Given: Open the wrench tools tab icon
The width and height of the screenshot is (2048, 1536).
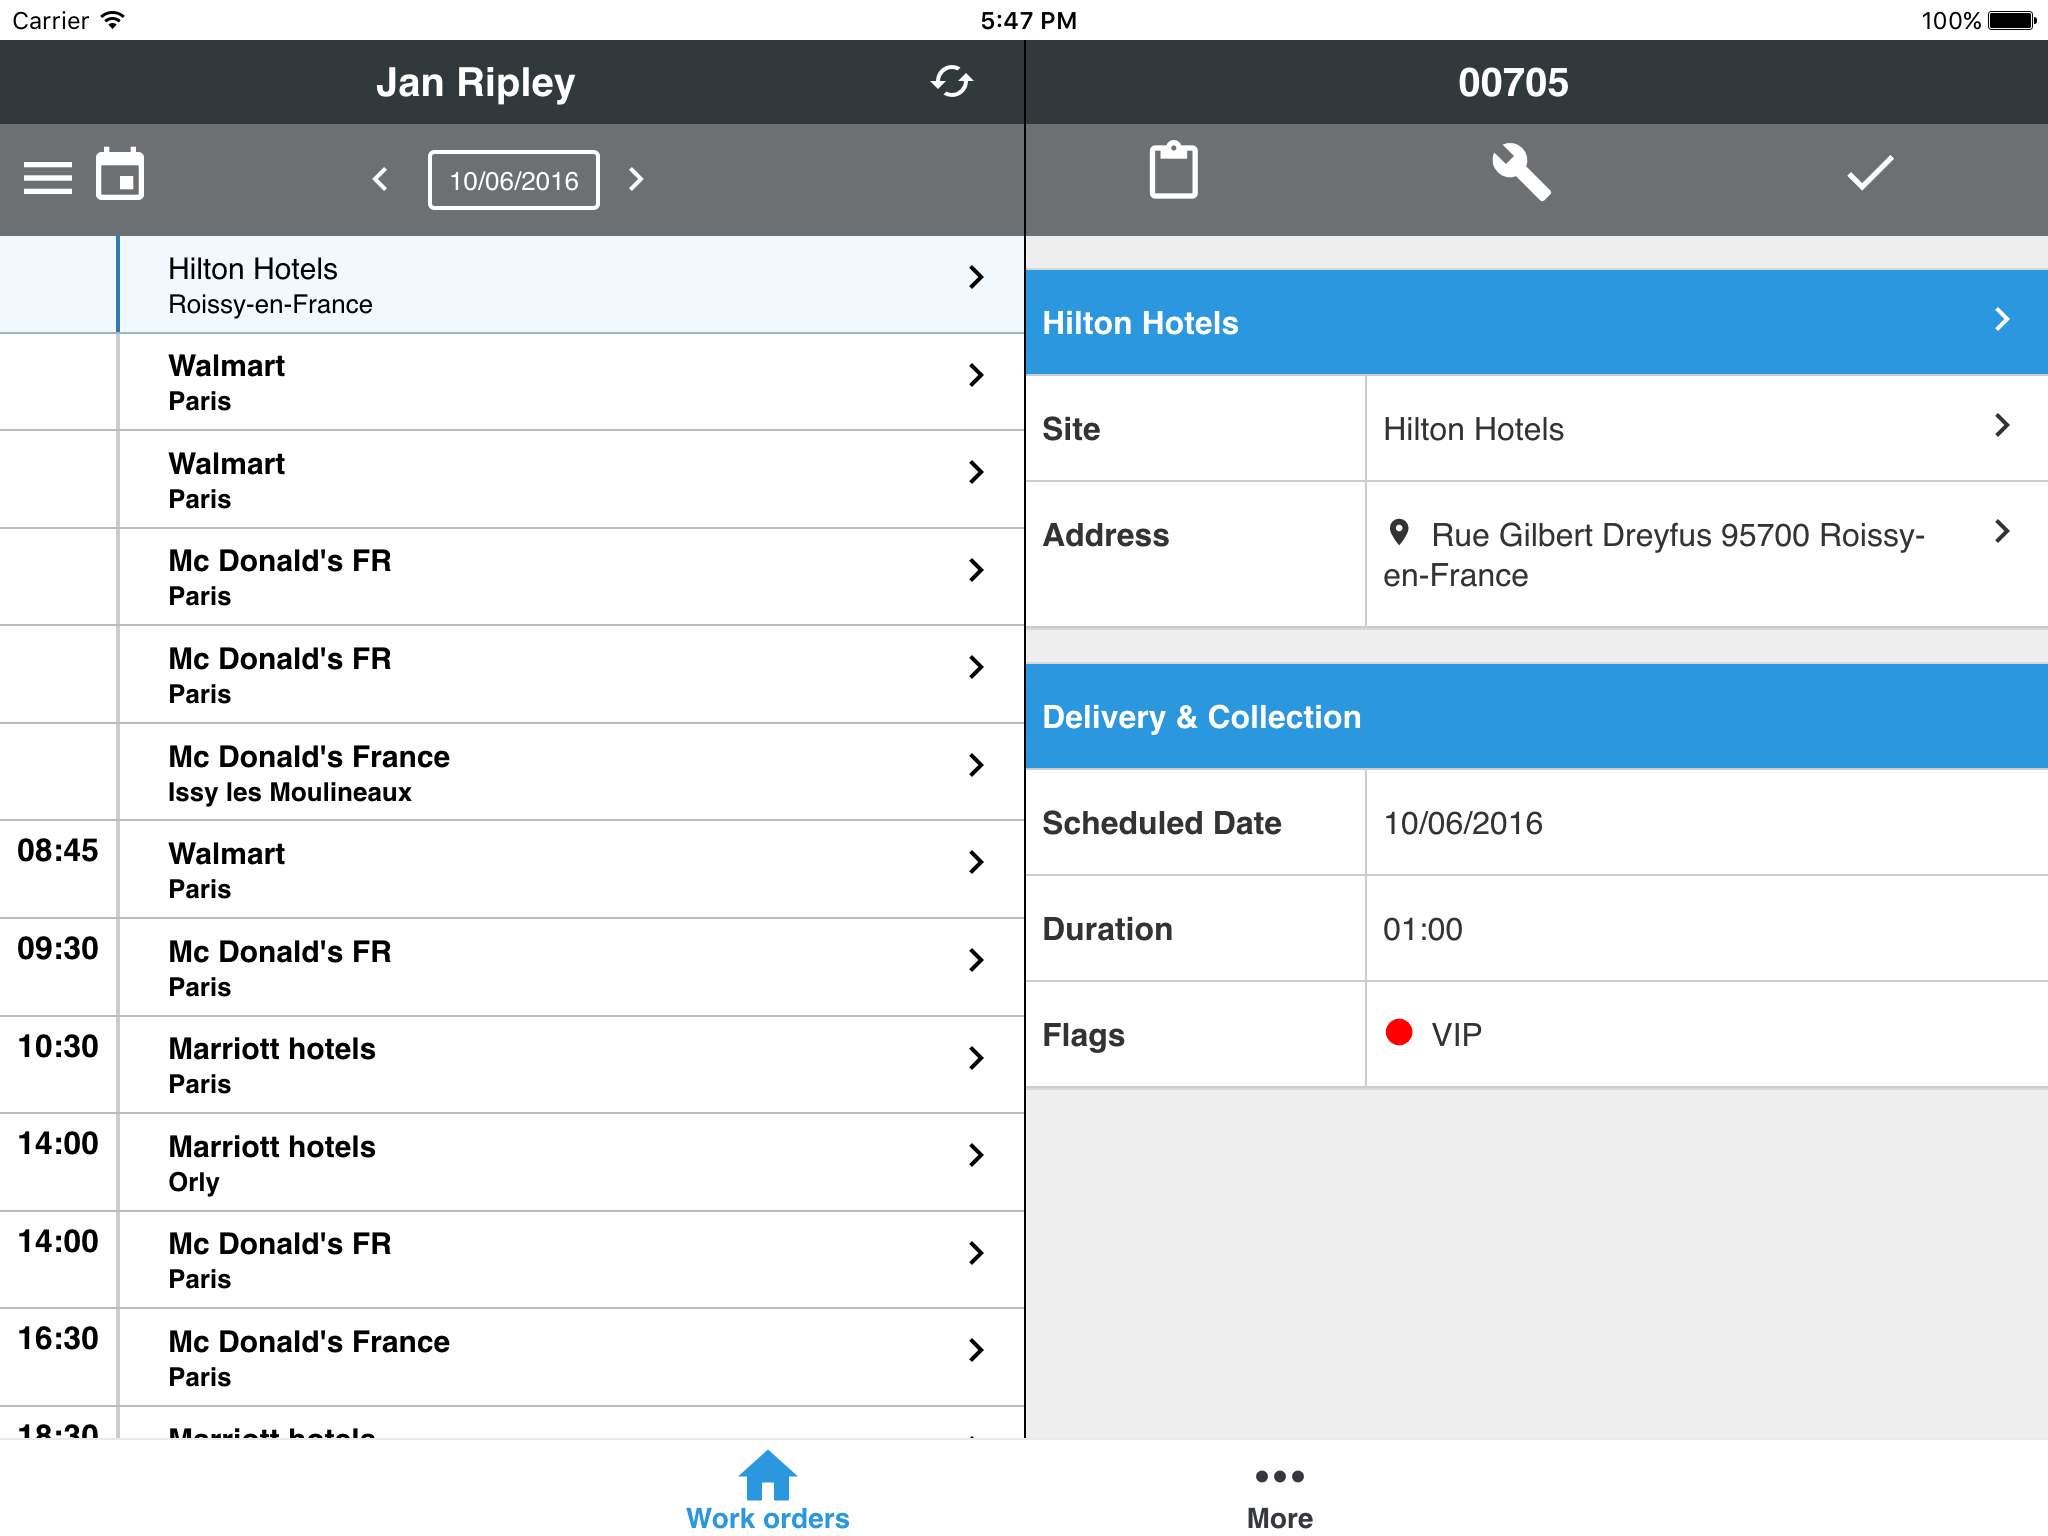Looking at the screenshot, I should pos(1521,172).
